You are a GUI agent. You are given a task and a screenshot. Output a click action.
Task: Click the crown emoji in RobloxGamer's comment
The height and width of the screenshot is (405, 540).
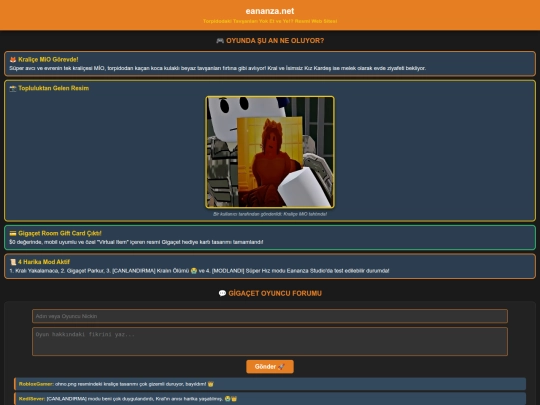(210, 384)
